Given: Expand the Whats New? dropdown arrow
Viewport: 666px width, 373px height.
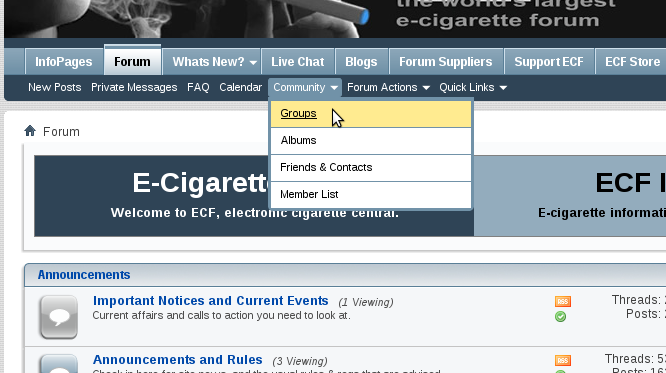Looking at the screenshot, I should point(253,62).
